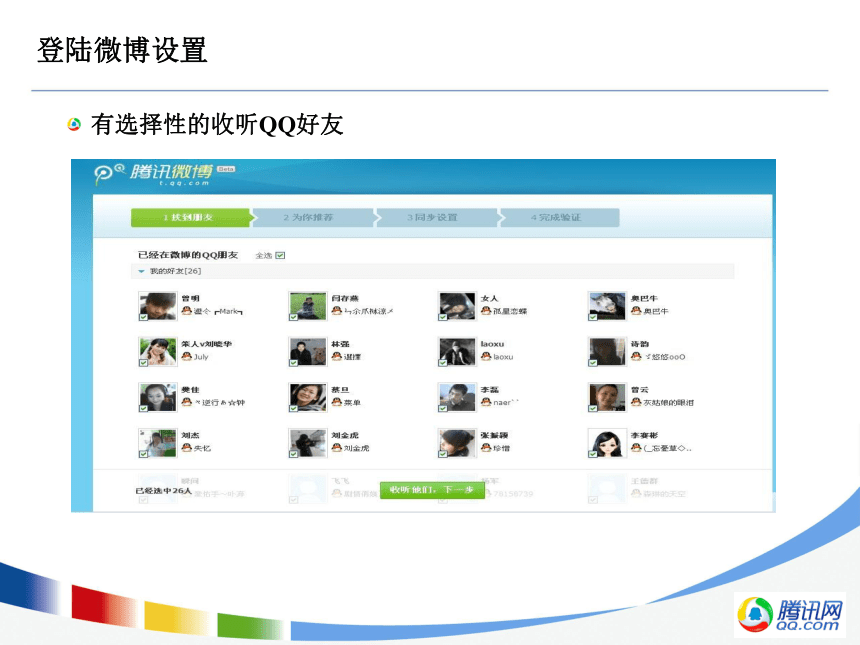Click the penguin icon under the name 樊佳
The width and height of the screenshot is (860, 645).
click(186, 402)
